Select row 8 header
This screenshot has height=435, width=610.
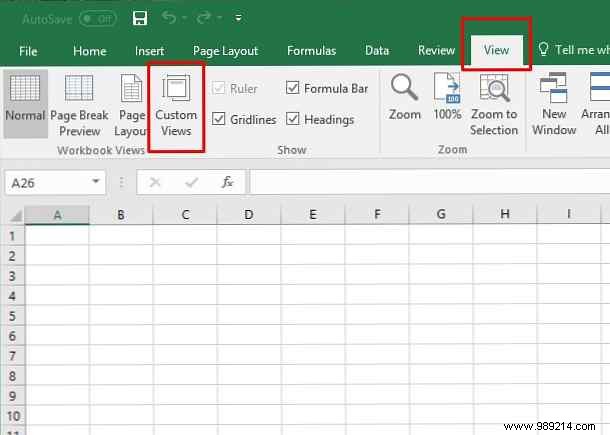pyautogui.click(x=12, y=376)
